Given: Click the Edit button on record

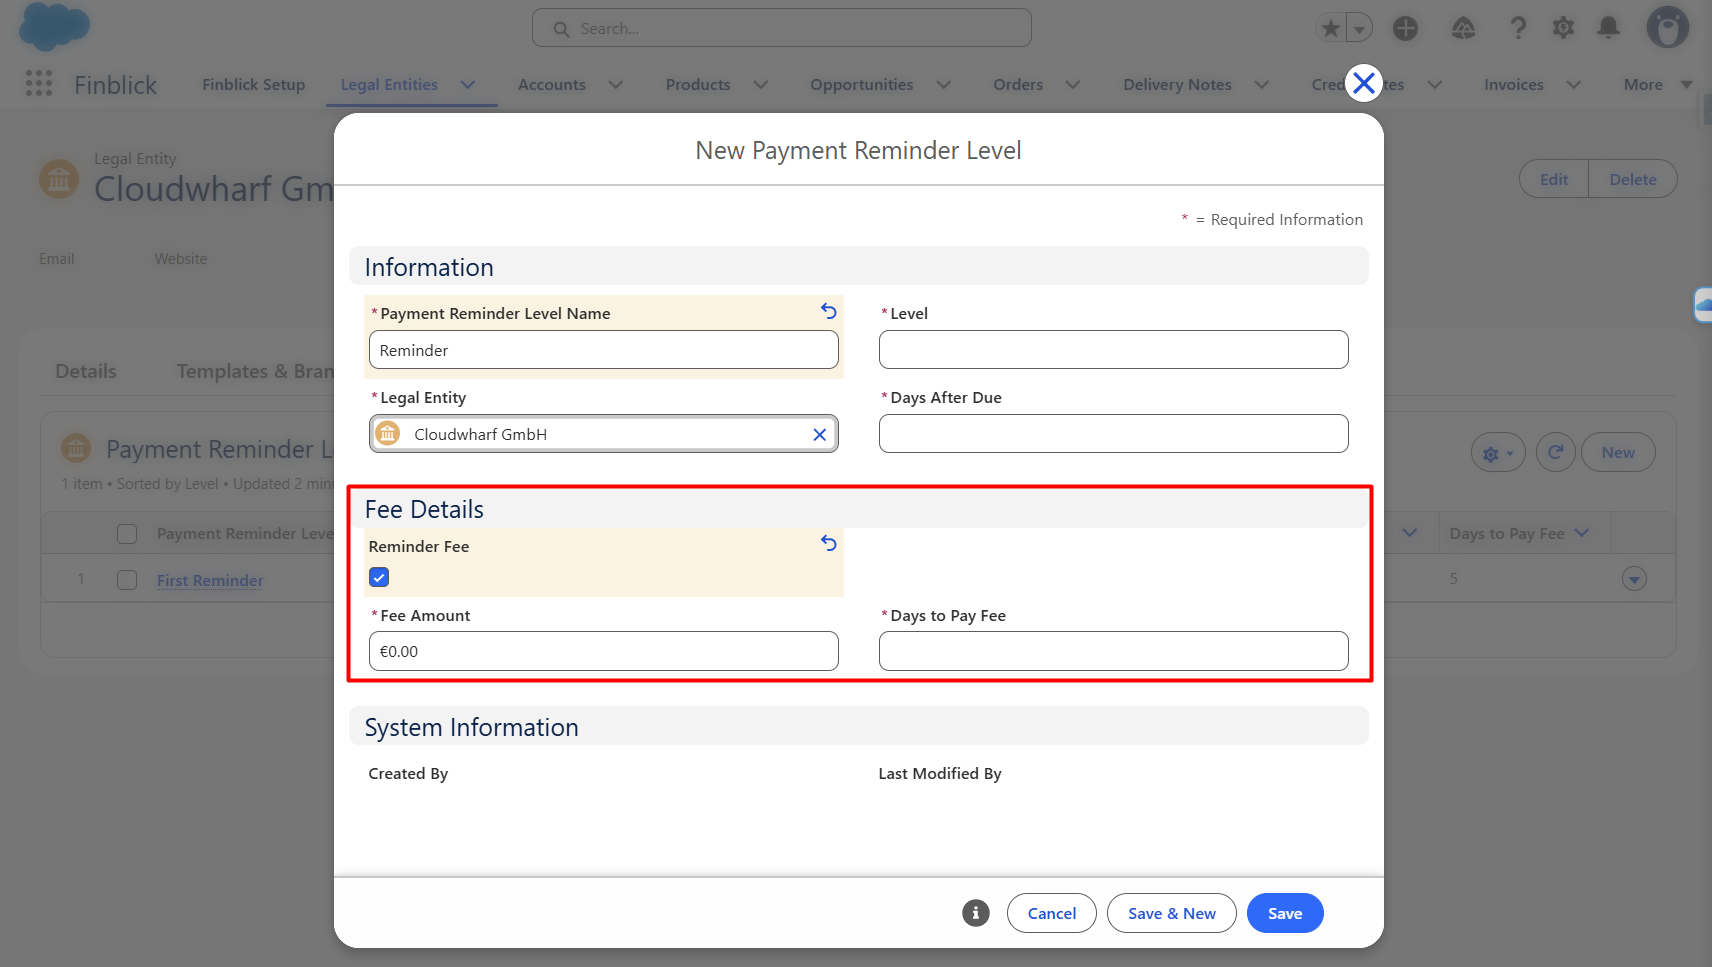Looking at the screenshot, I should point(1554,179).
